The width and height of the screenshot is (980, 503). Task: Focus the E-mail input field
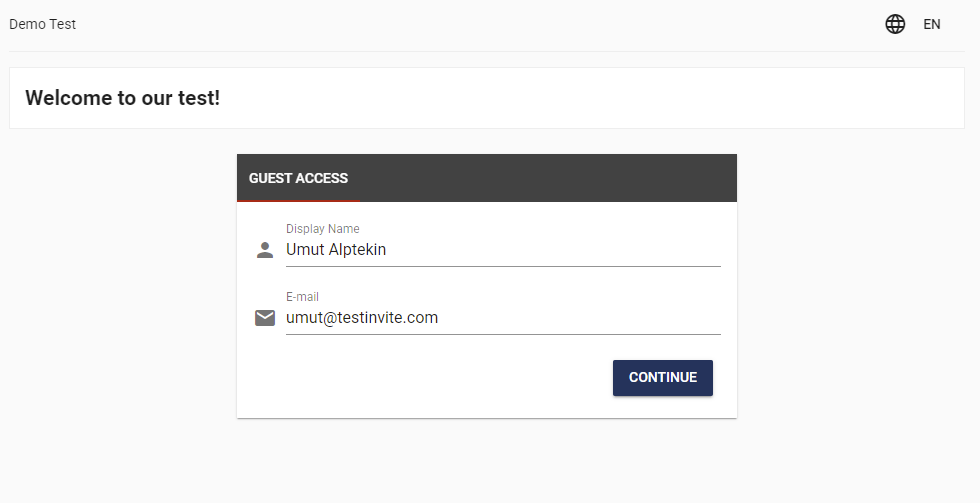503,317
